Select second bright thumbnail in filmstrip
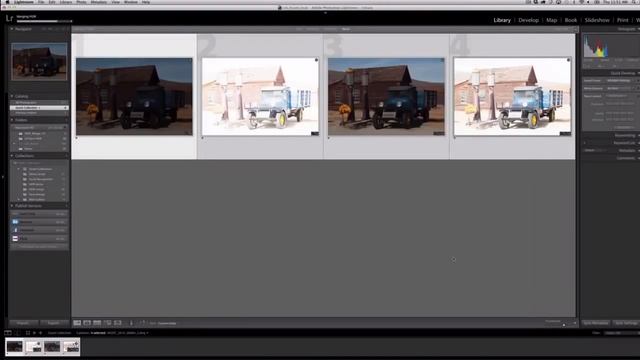Viewport: 640px width, 360px height. (x=33, y=347)
